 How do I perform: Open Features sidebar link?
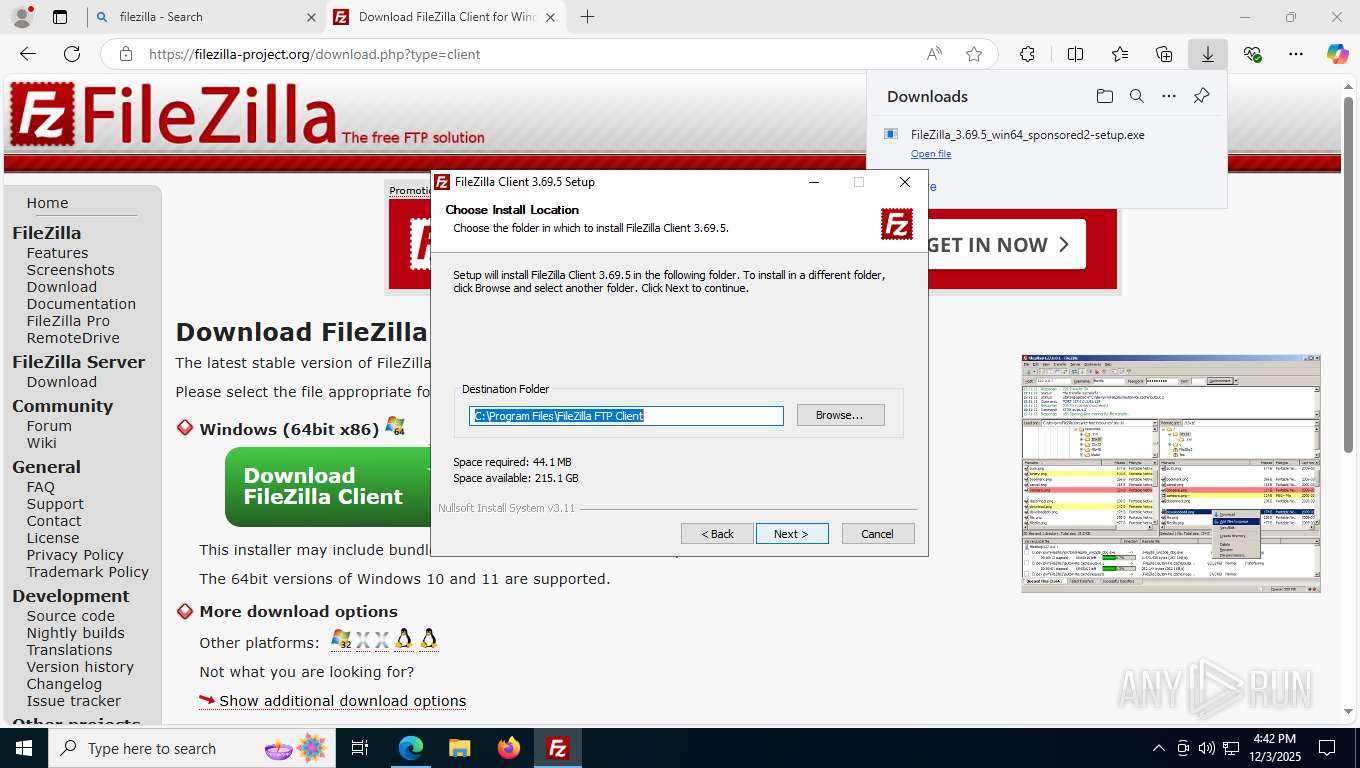click(x=57, y=253)
